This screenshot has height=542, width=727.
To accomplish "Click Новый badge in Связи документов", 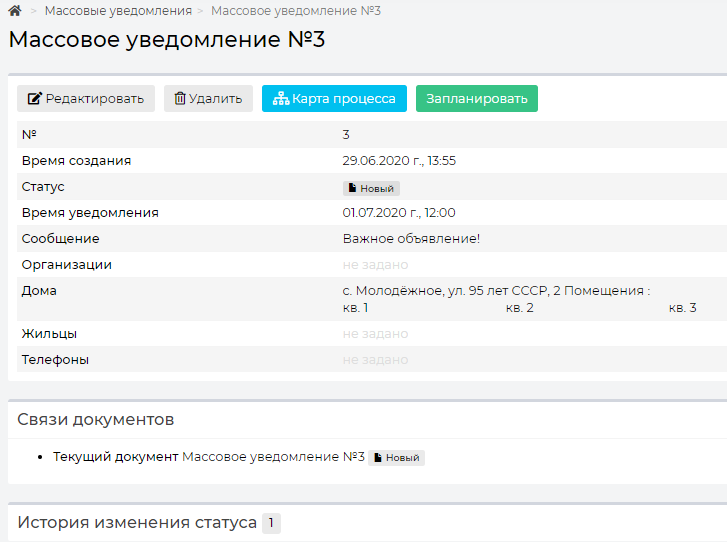I will click(396, 458).
